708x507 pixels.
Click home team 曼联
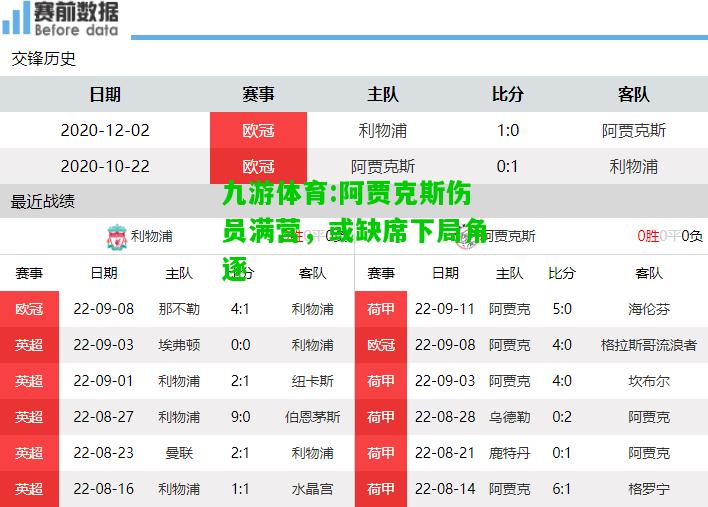pos(179,453)
